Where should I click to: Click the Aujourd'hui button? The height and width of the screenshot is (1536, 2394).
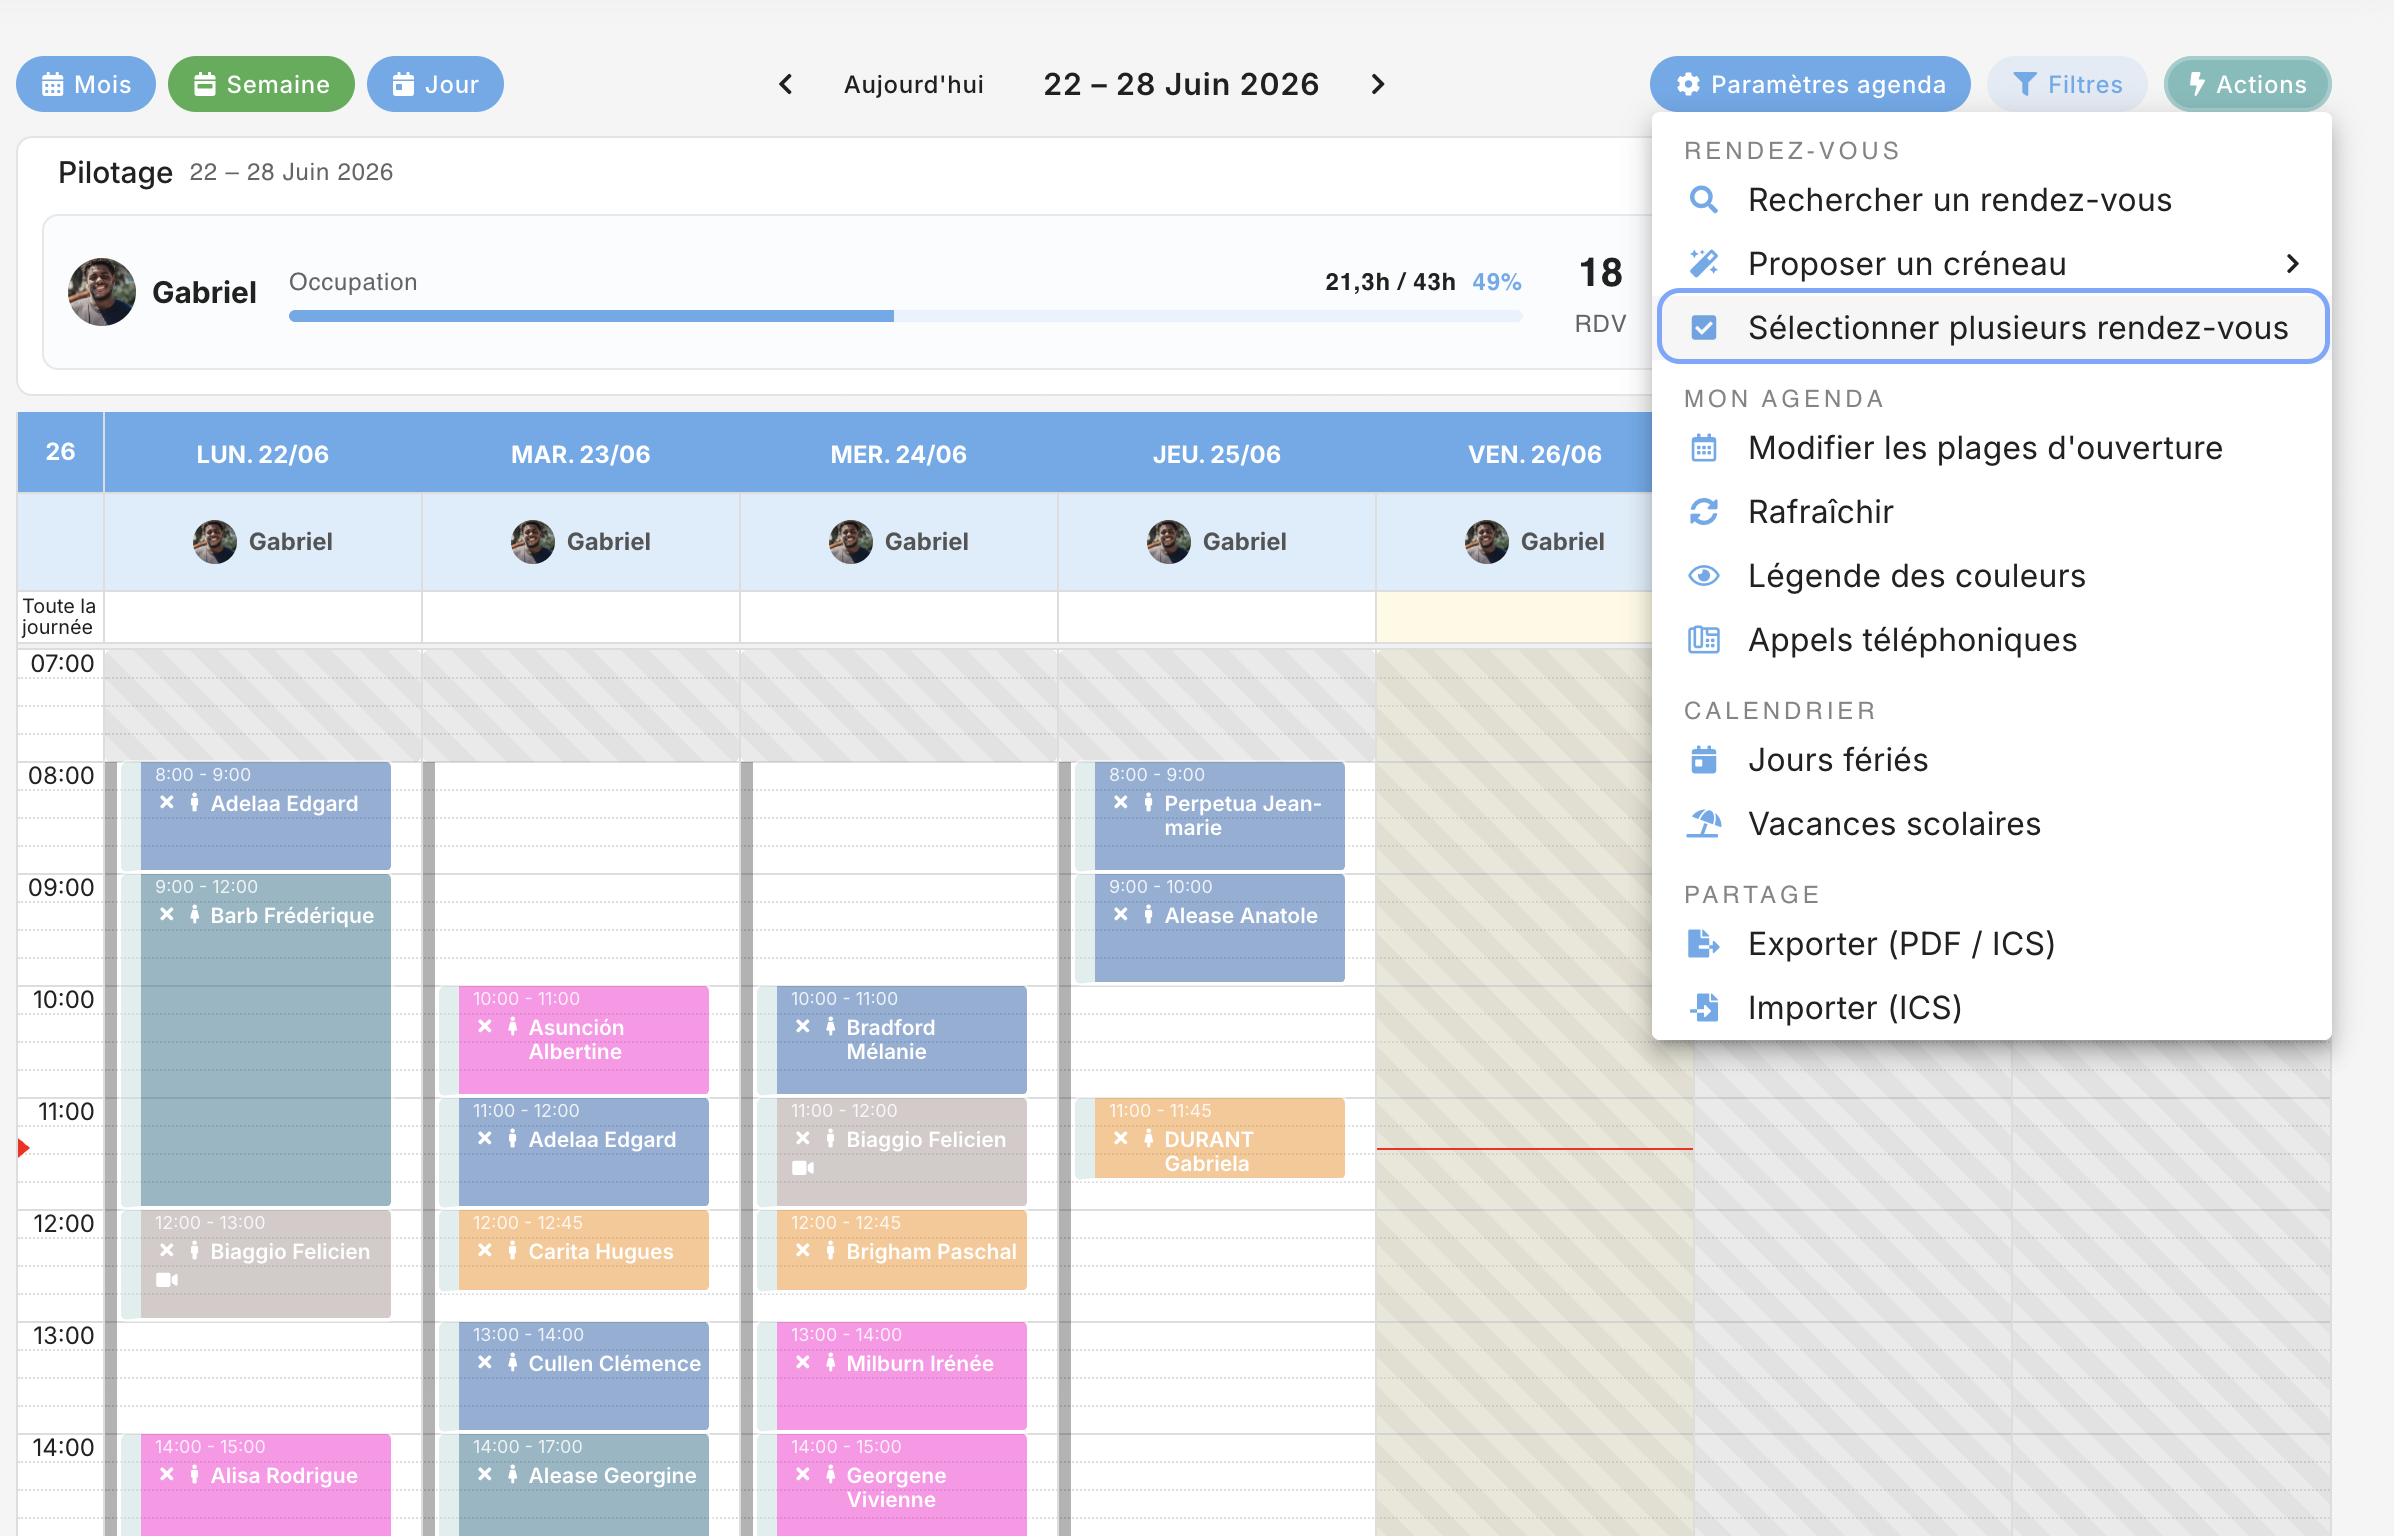[x=913, y=84]
